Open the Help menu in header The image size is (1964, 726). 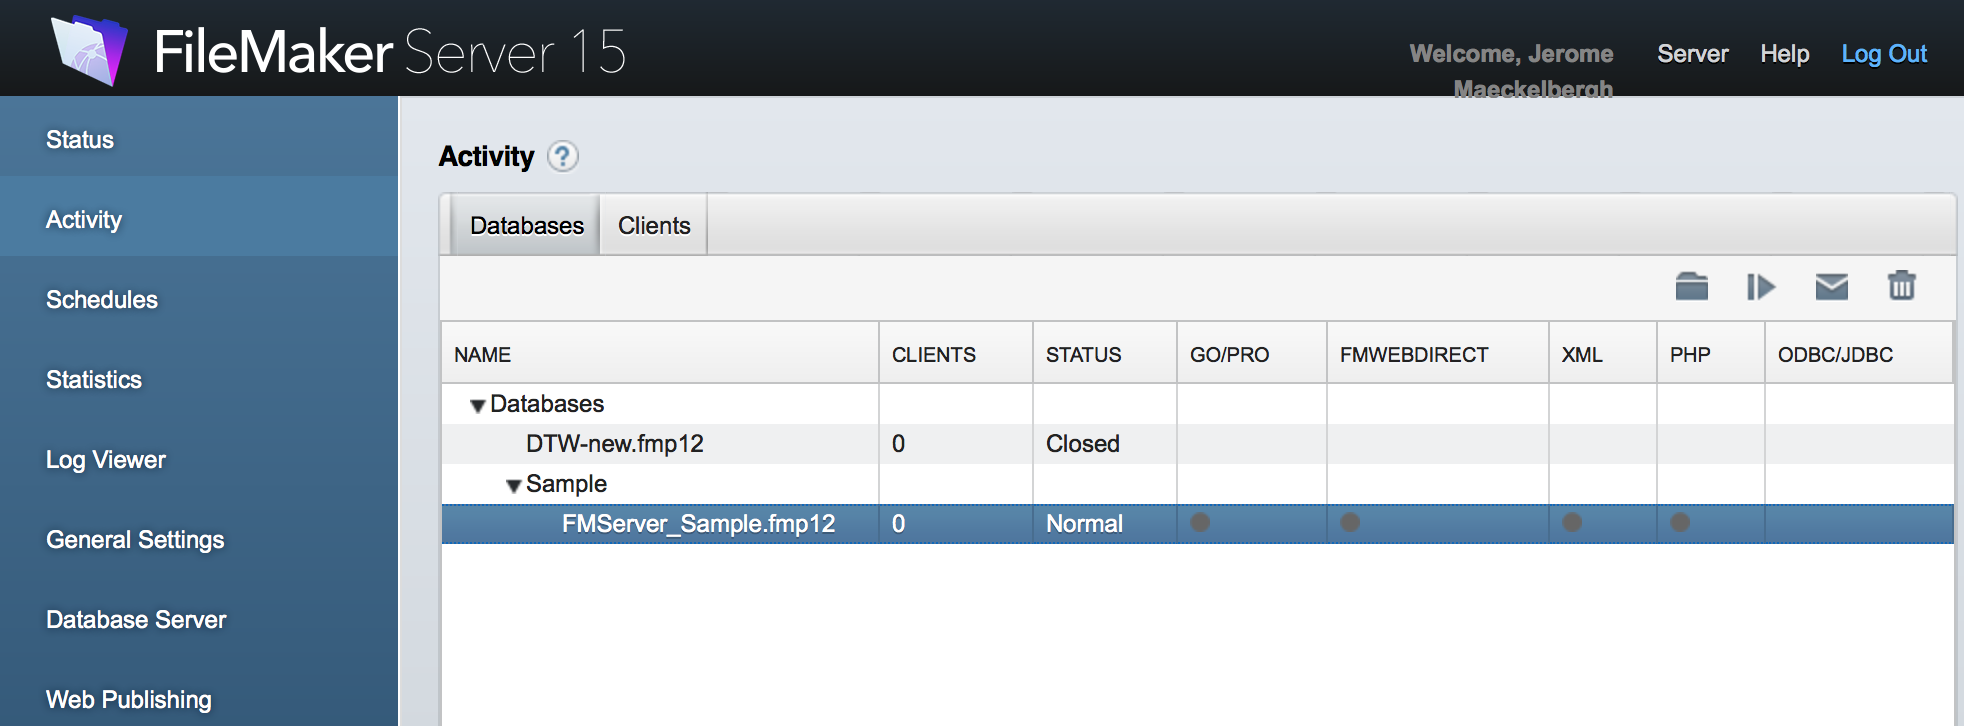[x=1784, y=54]
